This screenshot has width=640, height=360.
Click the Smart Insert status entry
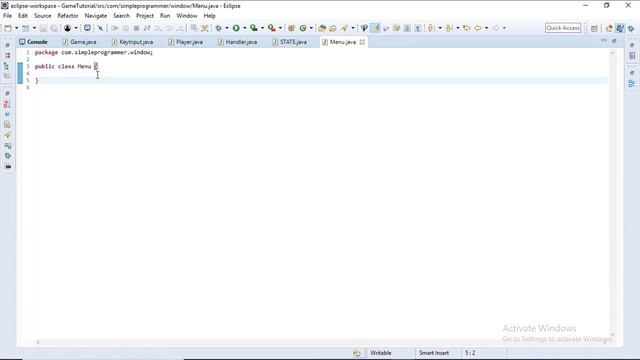coord(434,353)
